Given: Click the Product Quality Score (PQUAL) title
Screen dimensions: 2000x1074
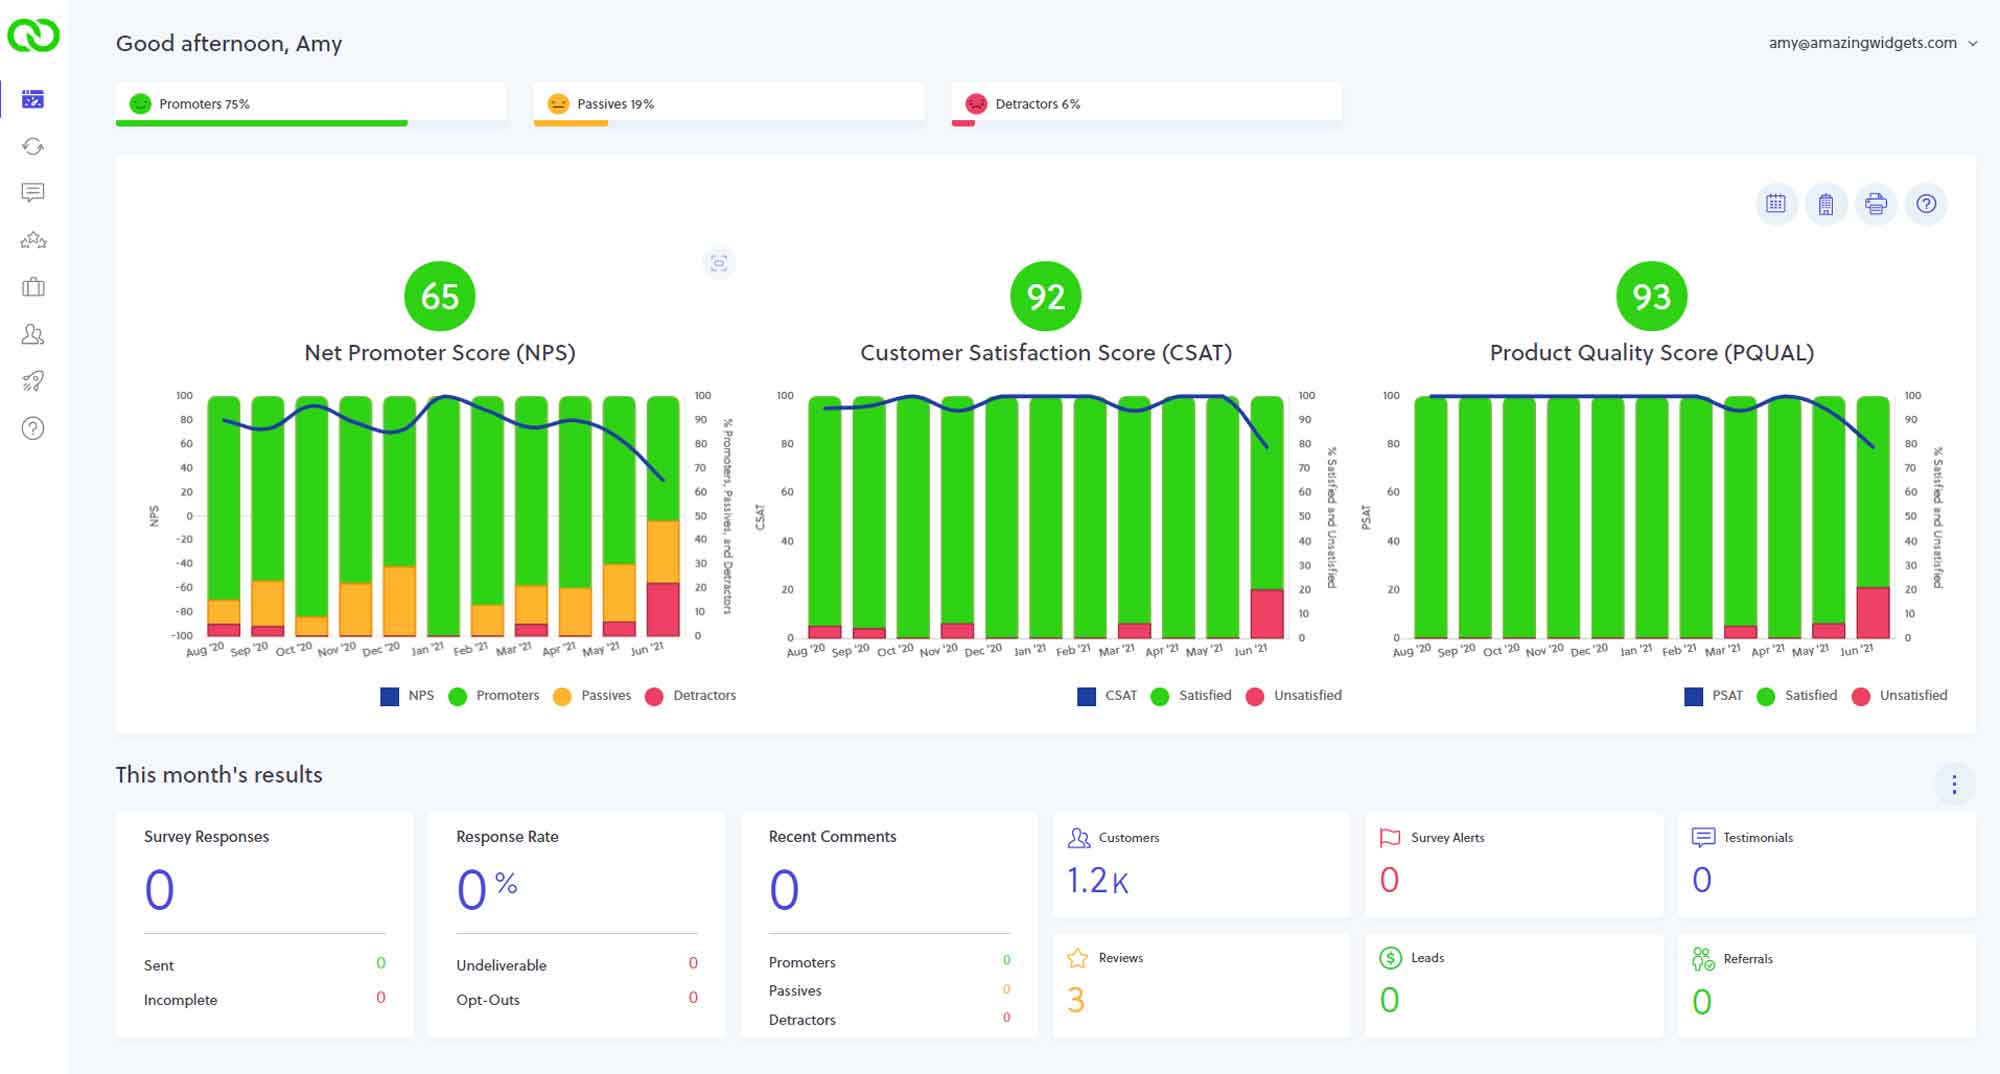Looking at the screenshot, I should click(x=1652, y=353).
